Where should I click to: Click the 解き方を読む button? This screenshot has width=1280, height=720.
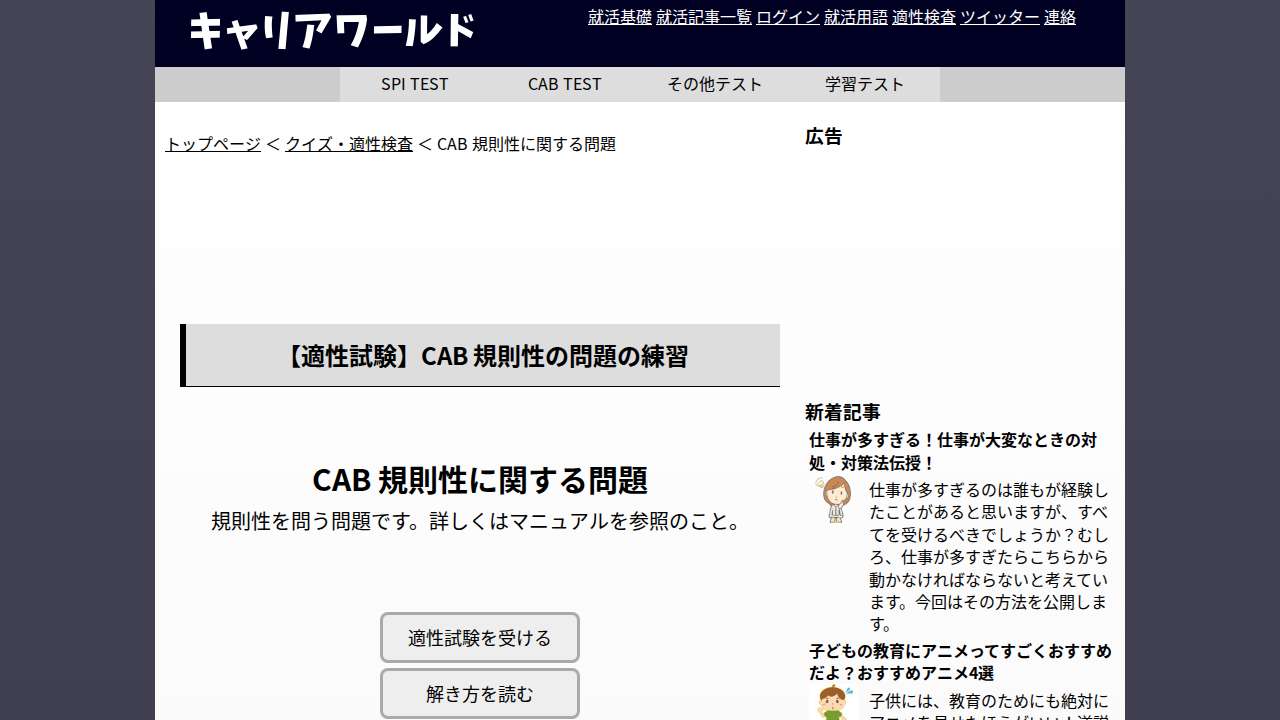pos(480,694)
